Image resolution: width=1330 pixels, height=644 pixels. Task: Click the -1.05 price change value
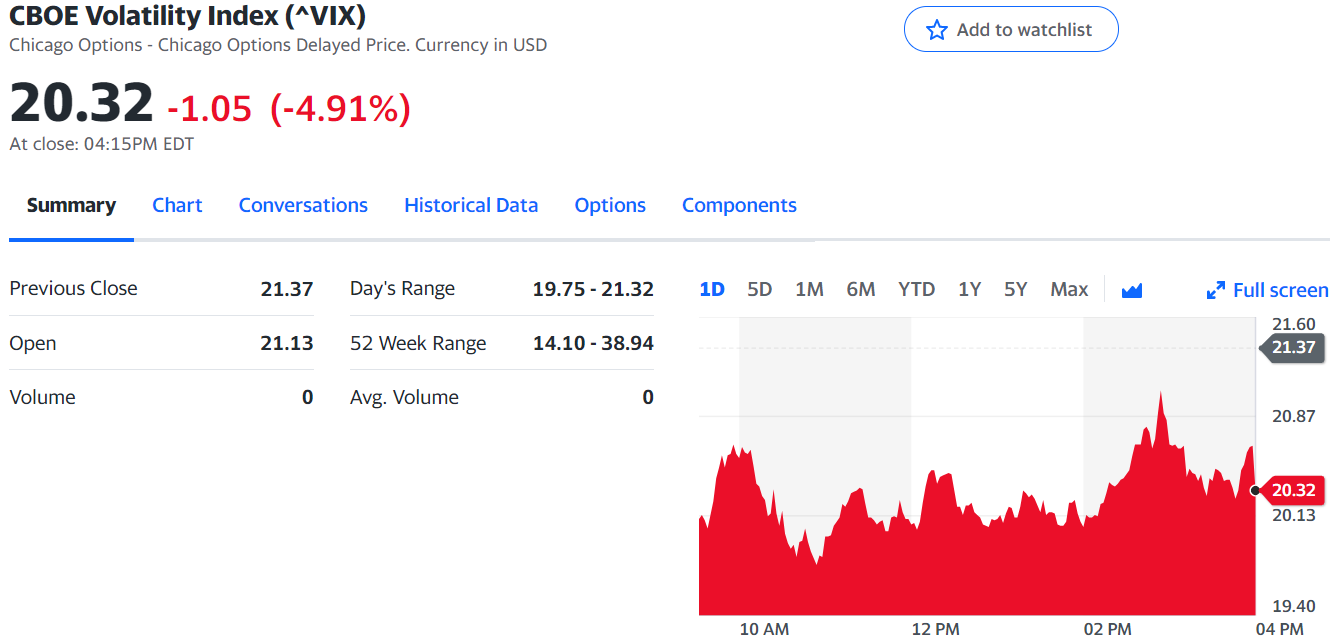tap(209, 108)
